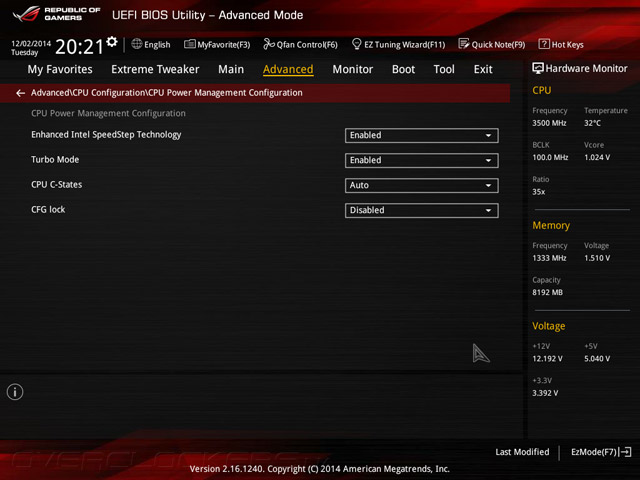Click the CPU section heading in monitor
Viewport: 640px width, 480px height.
(542, 90)
